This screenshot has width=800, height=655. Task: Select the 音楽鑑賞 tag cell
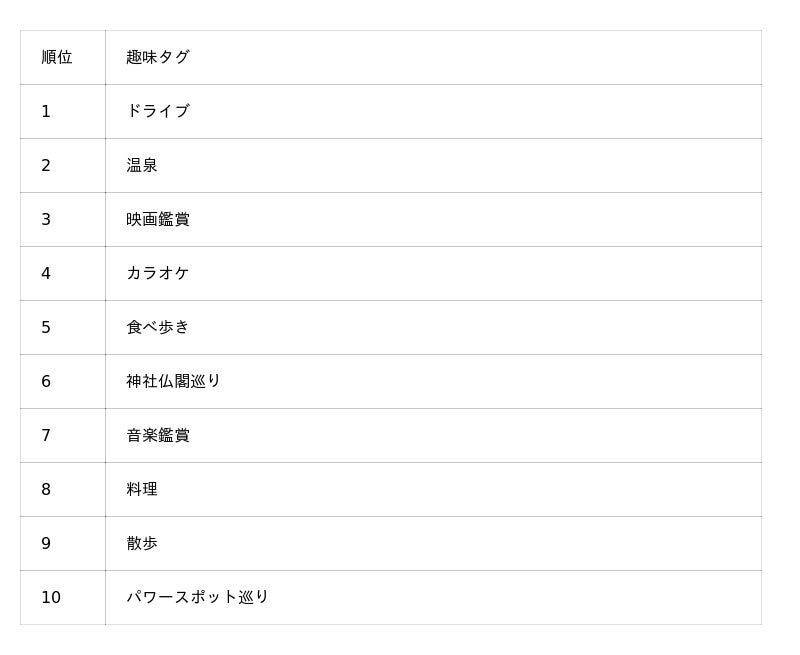[157, 435]
